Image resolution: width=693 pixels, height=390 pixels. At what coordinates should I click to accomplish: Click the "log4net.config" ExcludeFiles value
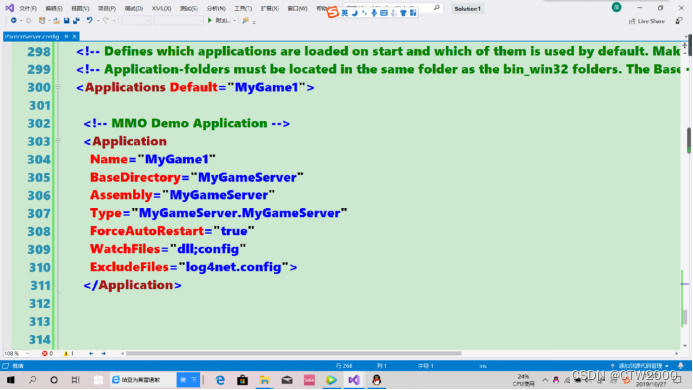(233, 267)
